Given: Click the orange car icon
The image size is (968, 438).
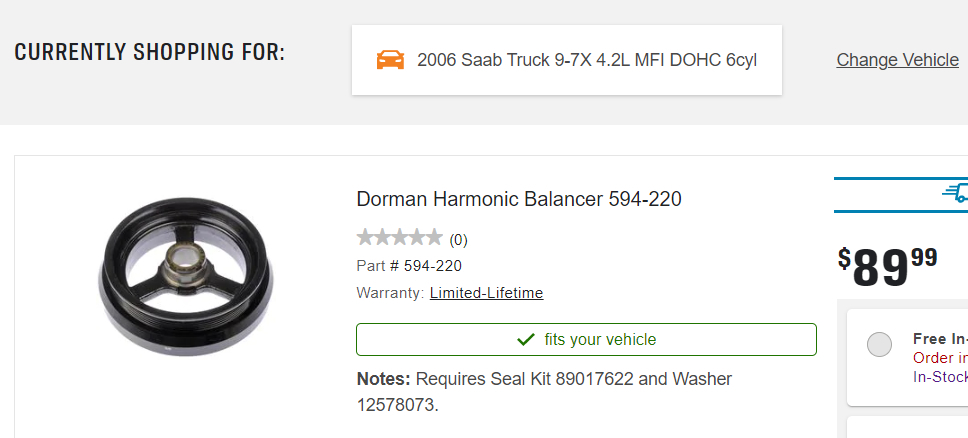Looking at the screenshot, I should [390, 60].
